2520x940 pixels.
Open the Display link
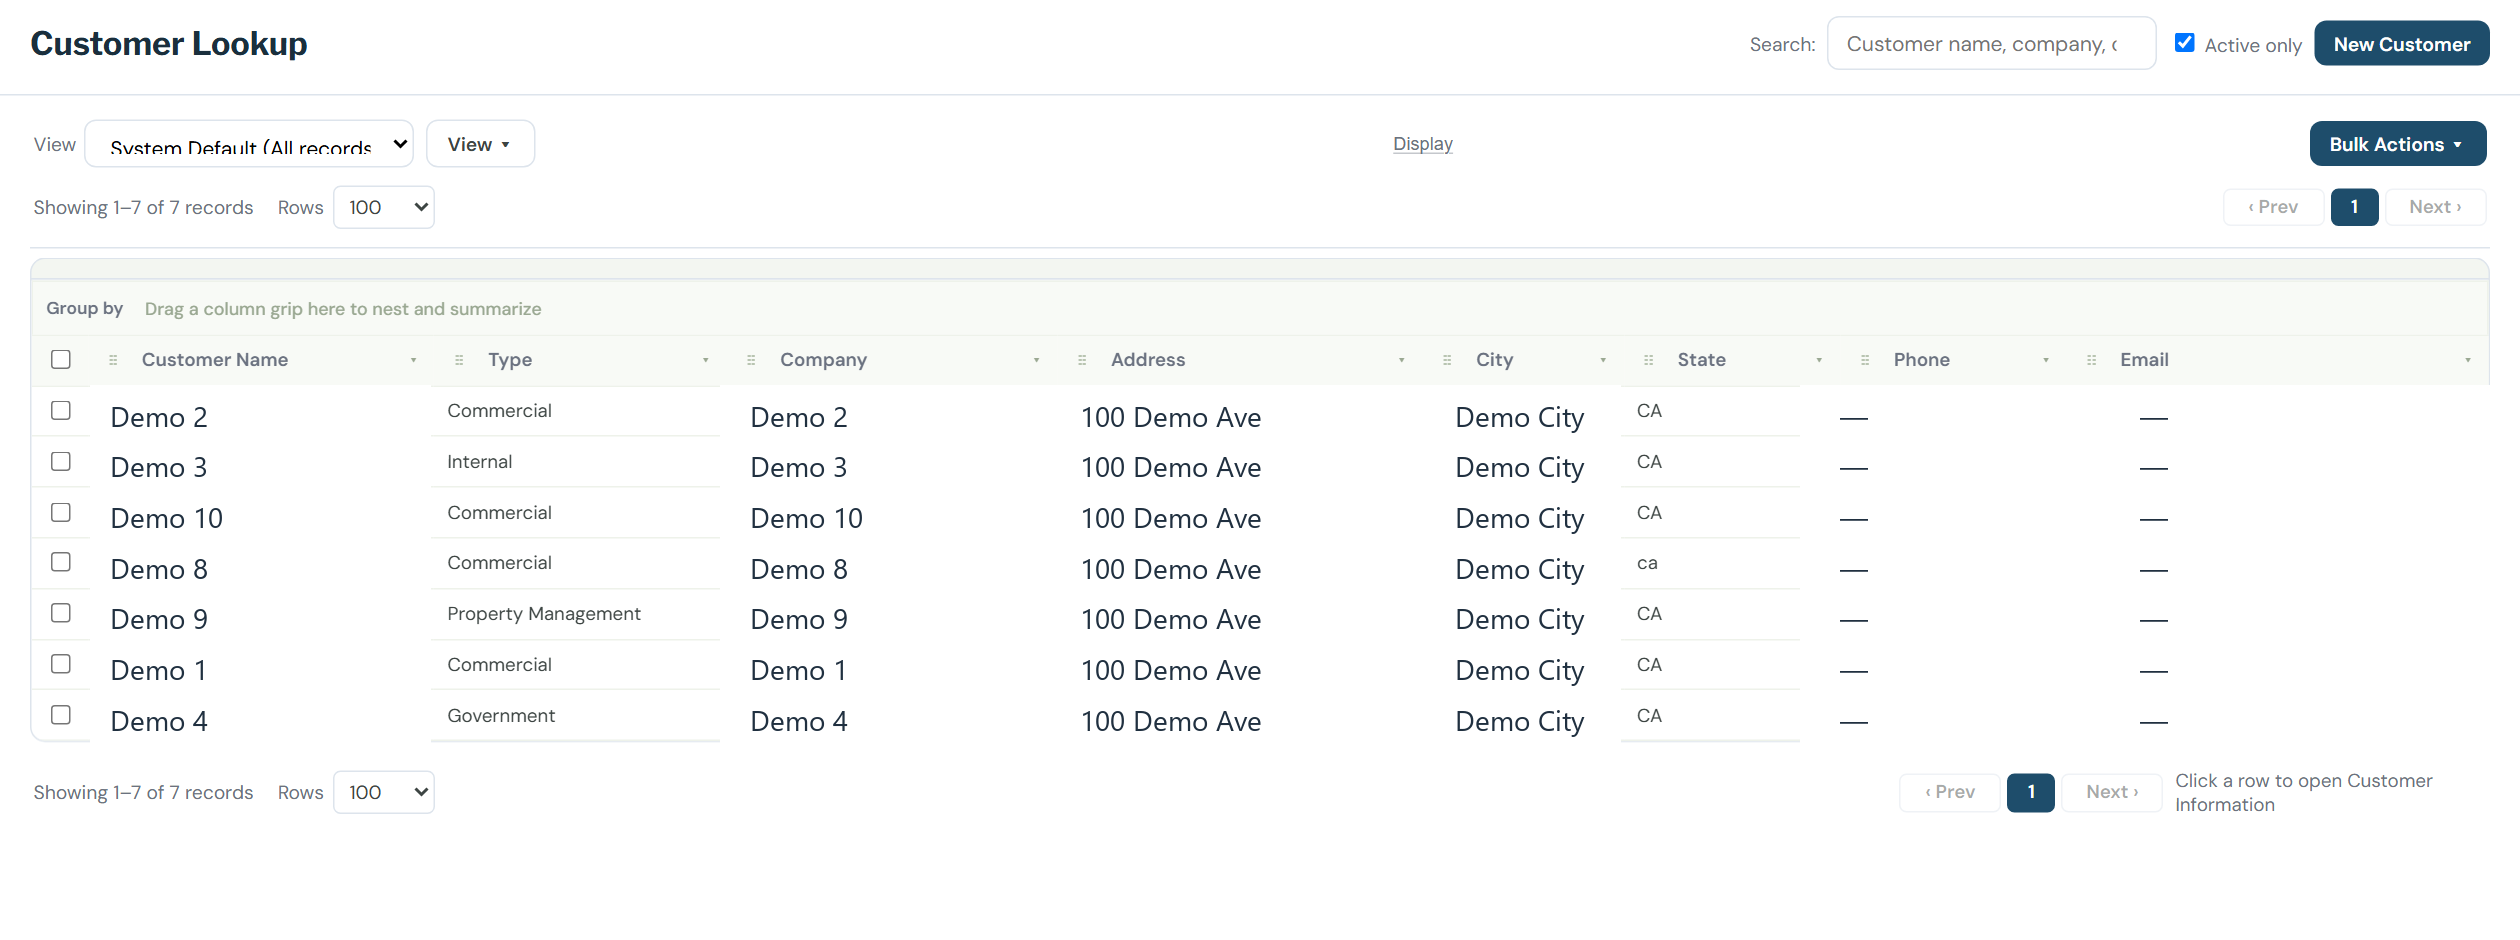pos(1422,144)
